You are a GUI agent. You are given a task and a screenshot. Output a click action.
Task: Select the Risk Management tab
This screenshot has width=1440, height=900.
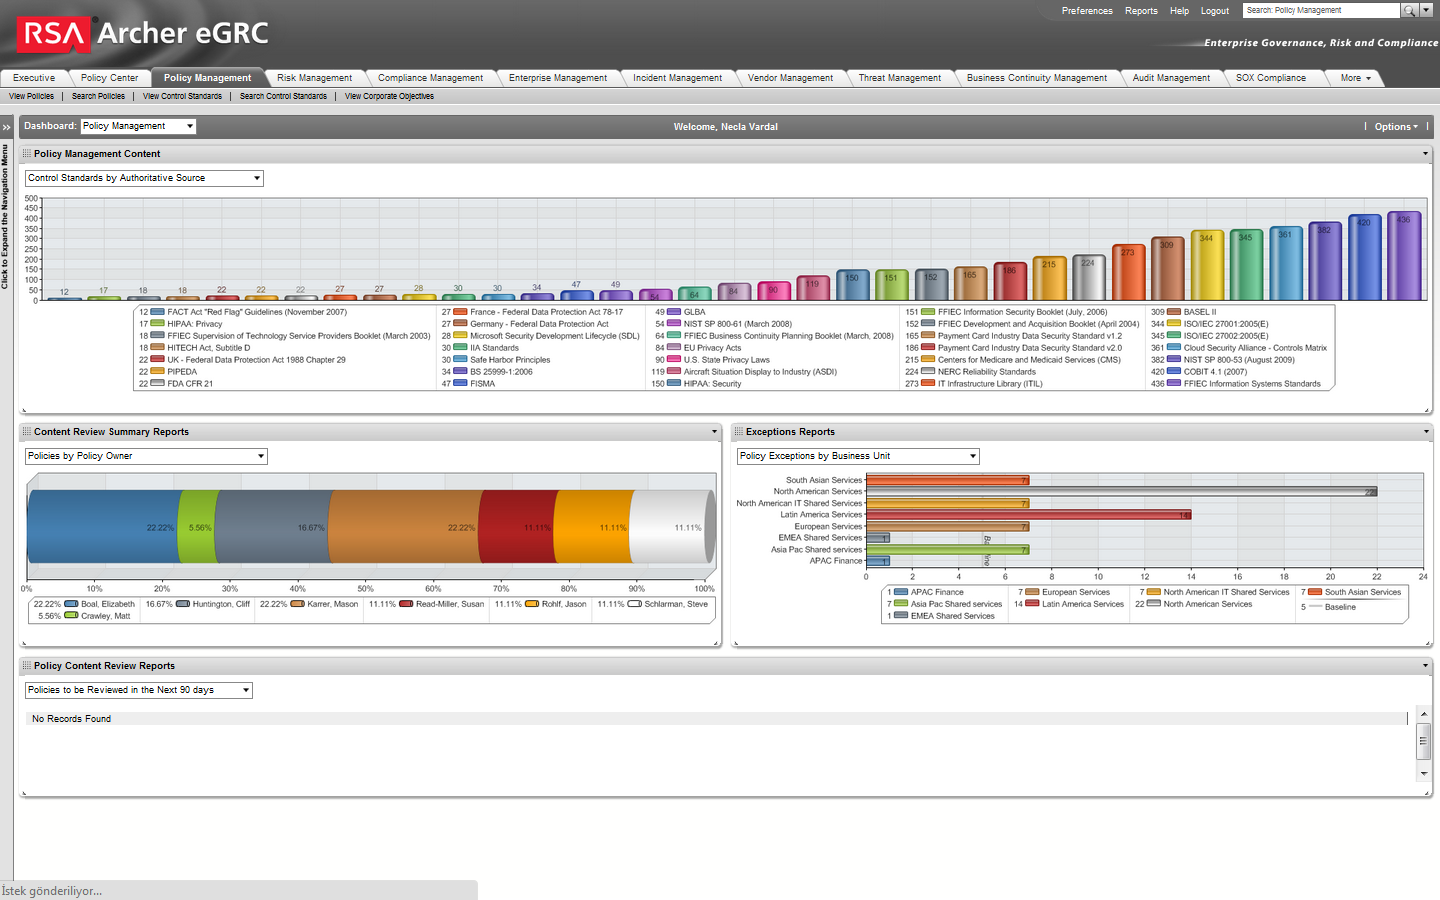click(x=314, y=78)
